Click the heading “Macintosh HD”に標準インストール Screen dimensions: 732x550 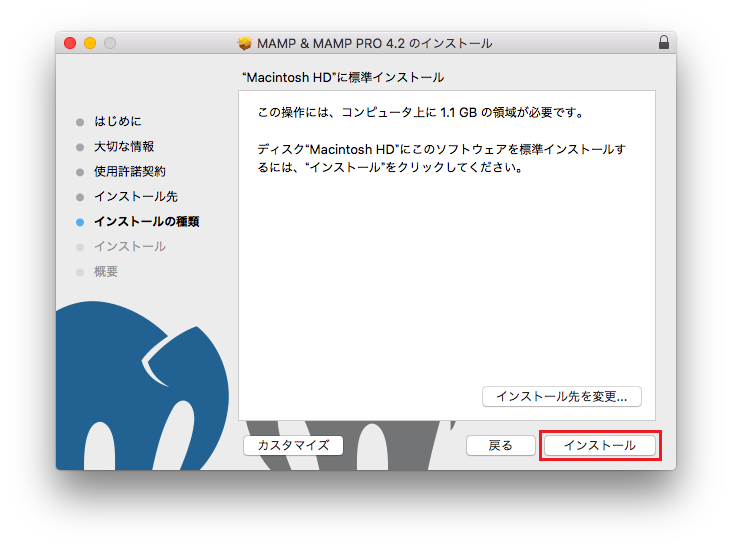point(343,78)
